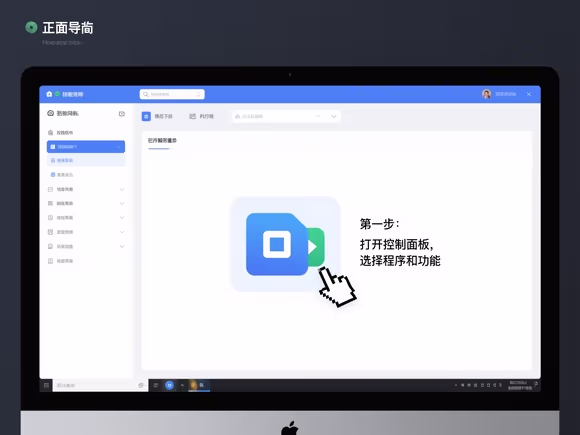
Task: Collapse the chevron on the blue highlighted group
Action: coord(119,147)
